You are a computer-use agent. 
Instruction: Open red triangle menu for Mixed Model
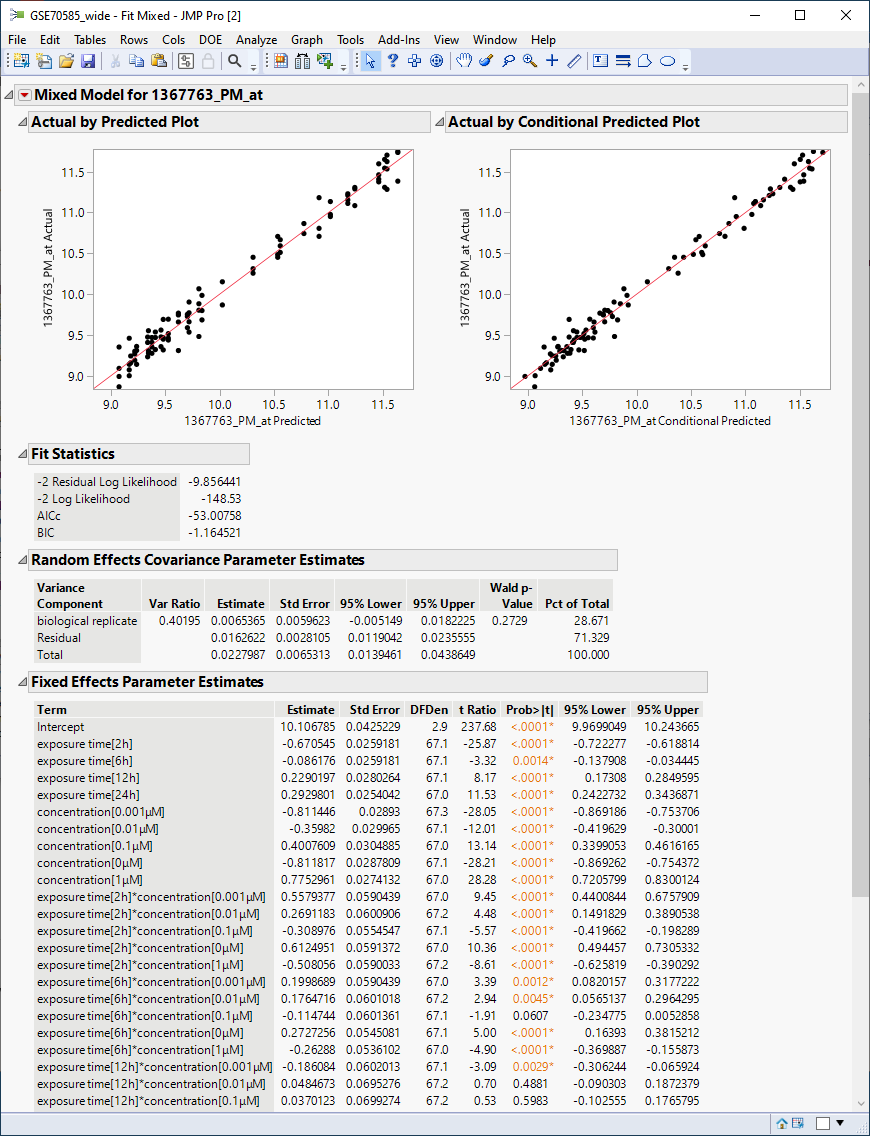tap(25, 96)
